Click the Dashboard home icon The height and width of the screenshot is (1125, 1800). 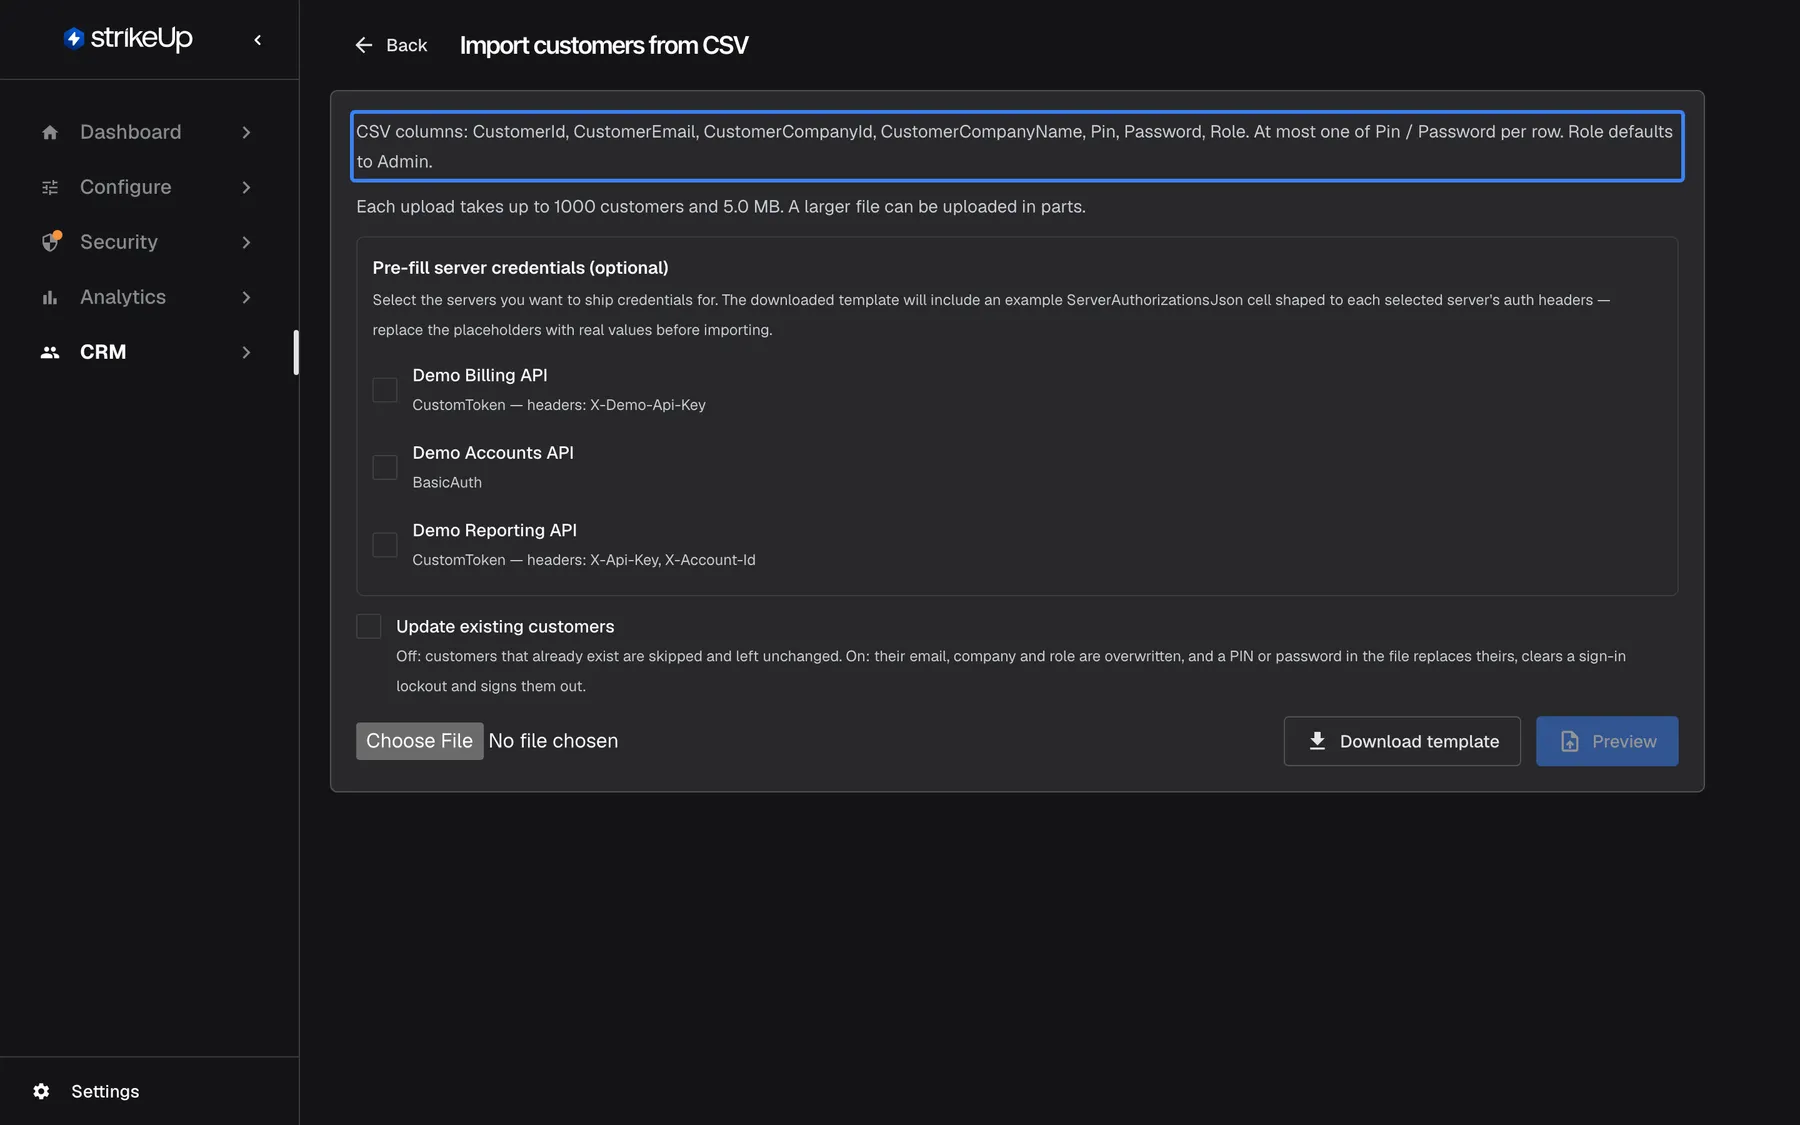[x=50, y=132]
